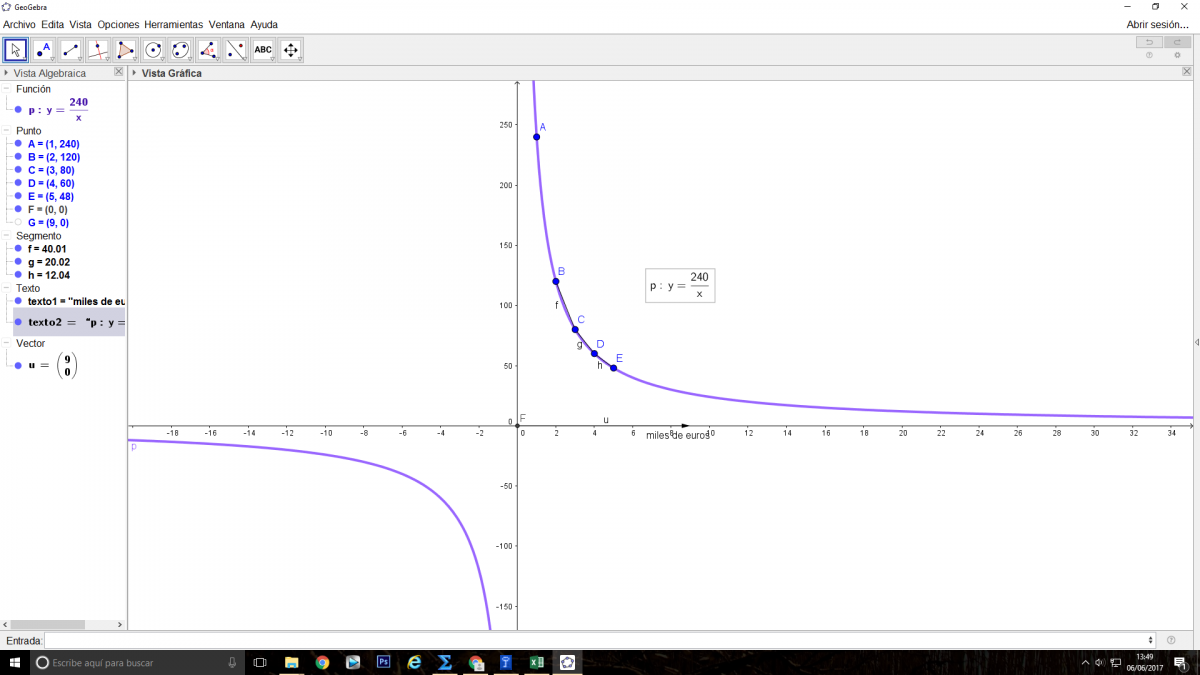Expand the Vista Gráfica style bar arrow

click(x=134, y=73)
